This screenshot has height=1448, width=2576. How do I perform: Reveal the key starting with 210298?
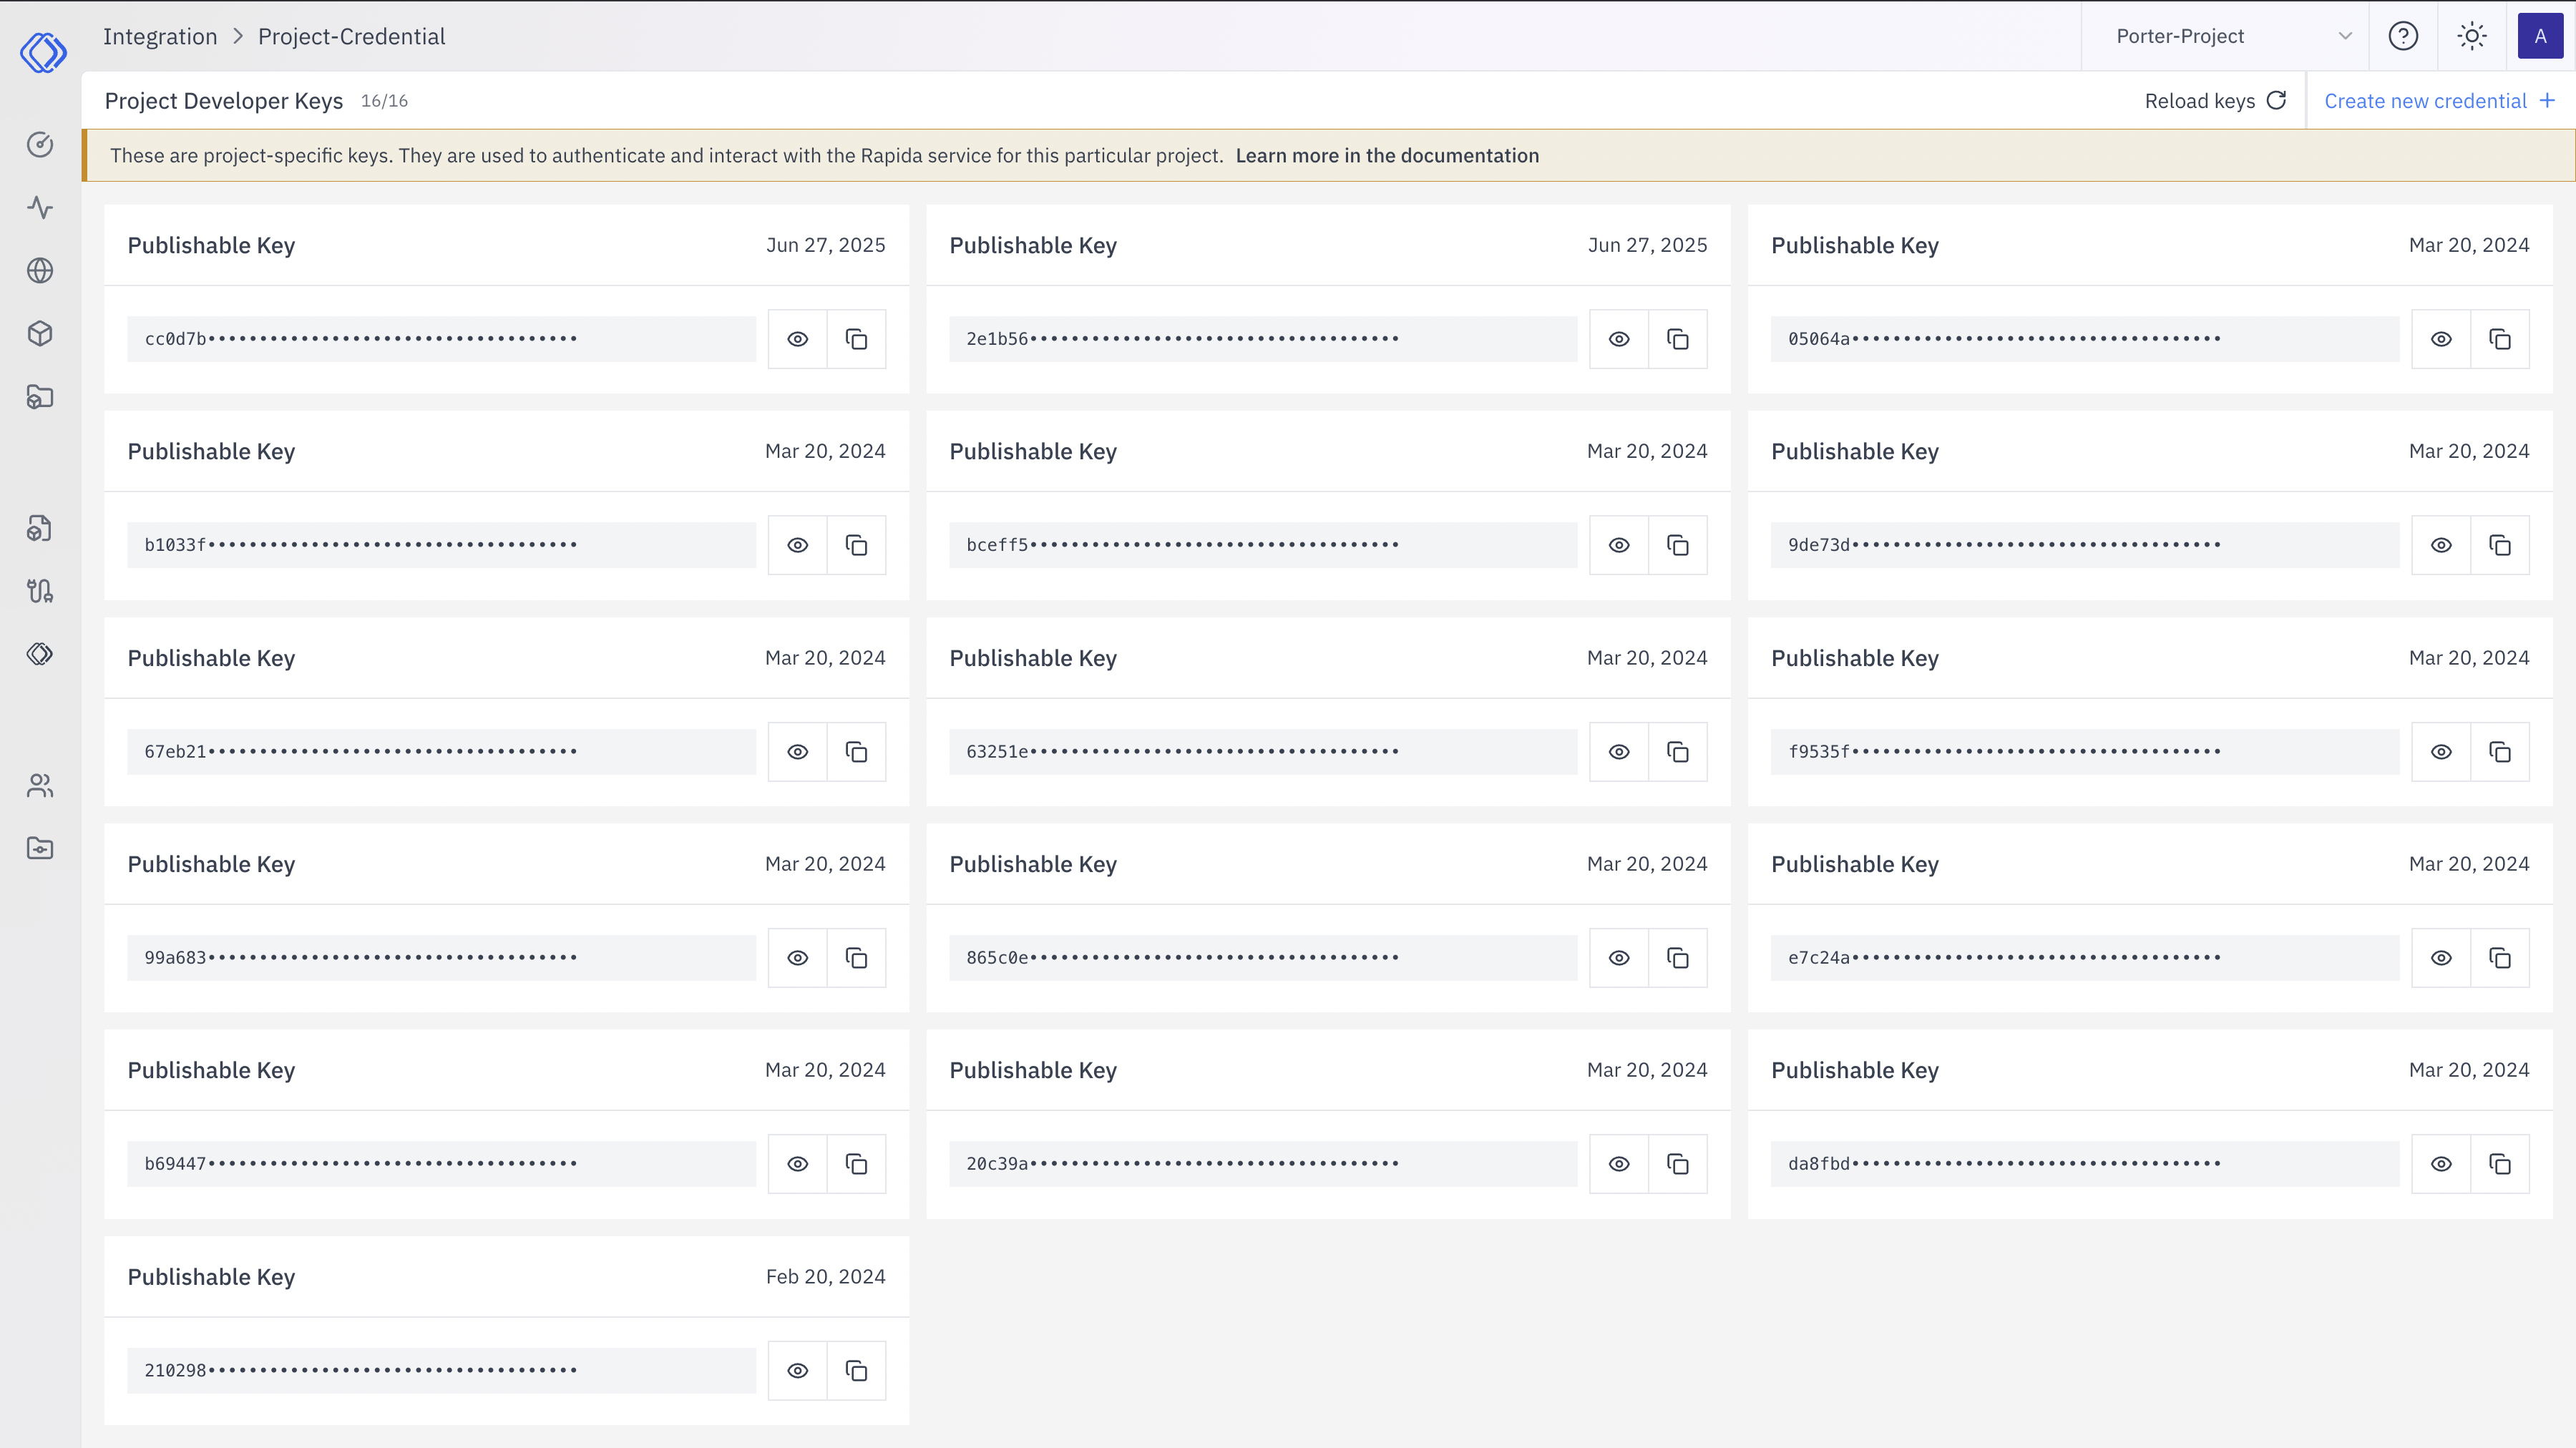click(x=797, y=1370)
